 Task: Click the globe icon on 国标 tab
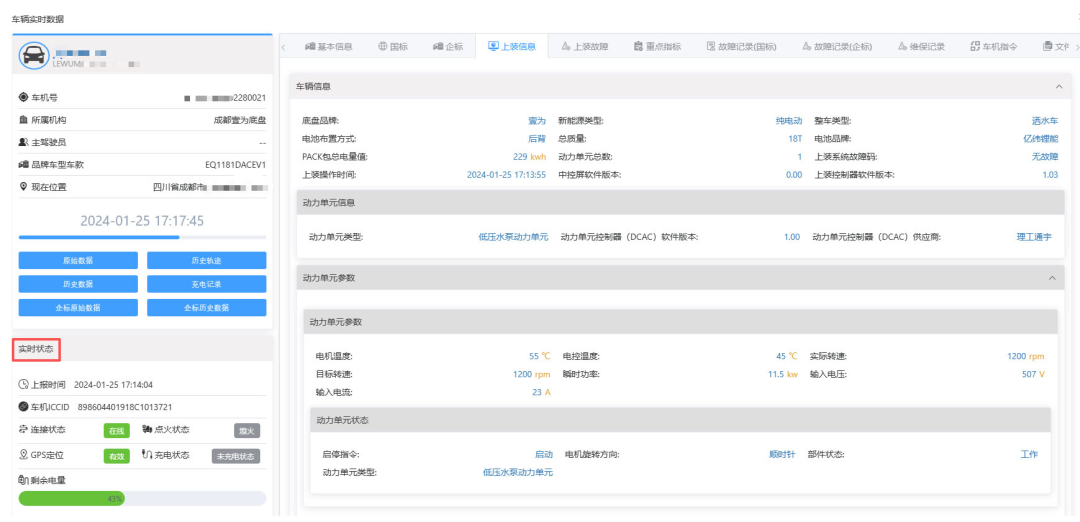point(382,46)
